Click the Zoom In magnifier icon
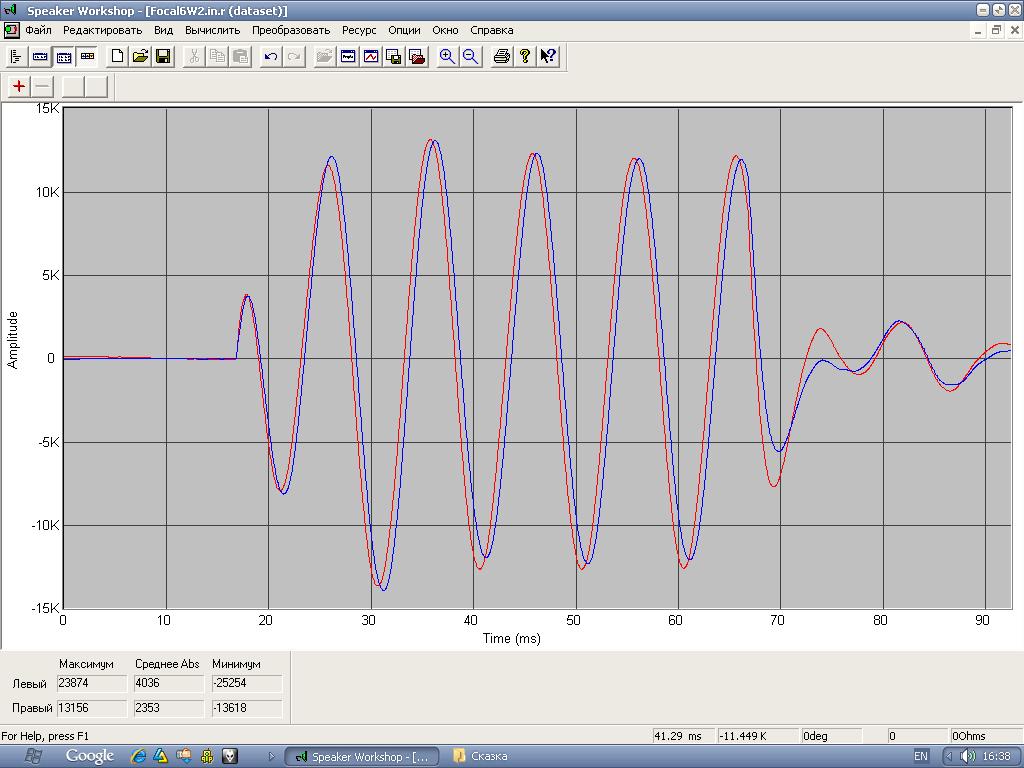 coord(447,57)
